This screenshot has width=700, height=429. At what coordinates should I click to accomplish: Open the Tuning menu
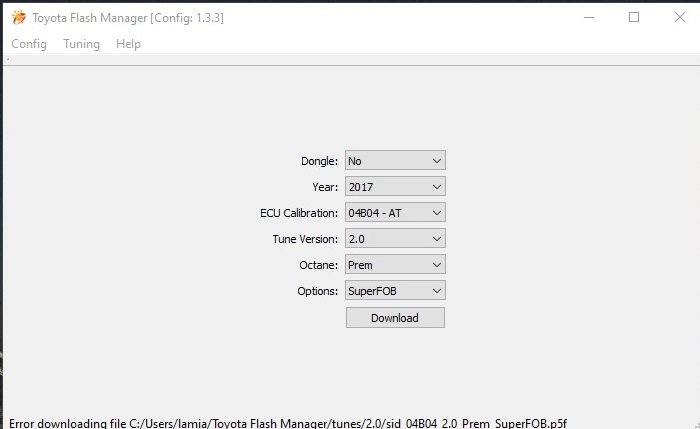(81, 44)
